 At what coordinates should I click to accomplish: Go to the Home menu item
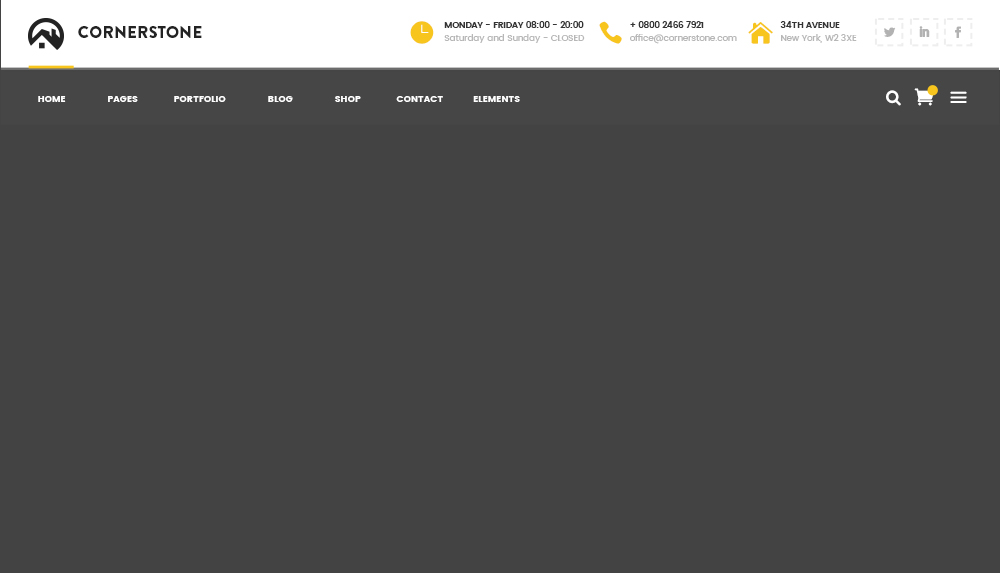click(x=51, y=99)
